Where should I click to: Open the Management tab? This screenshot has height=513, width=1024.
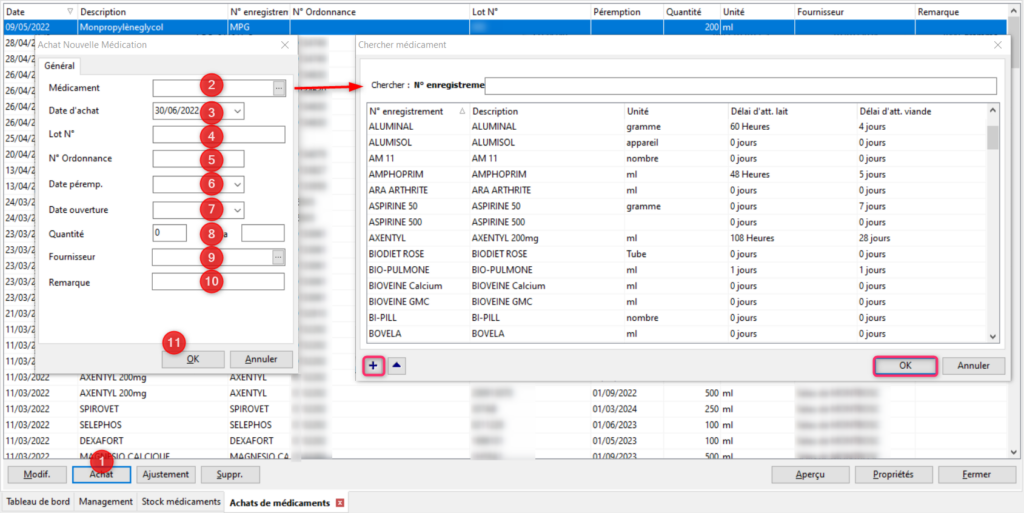pyautogui.click(x=106, y=502)
